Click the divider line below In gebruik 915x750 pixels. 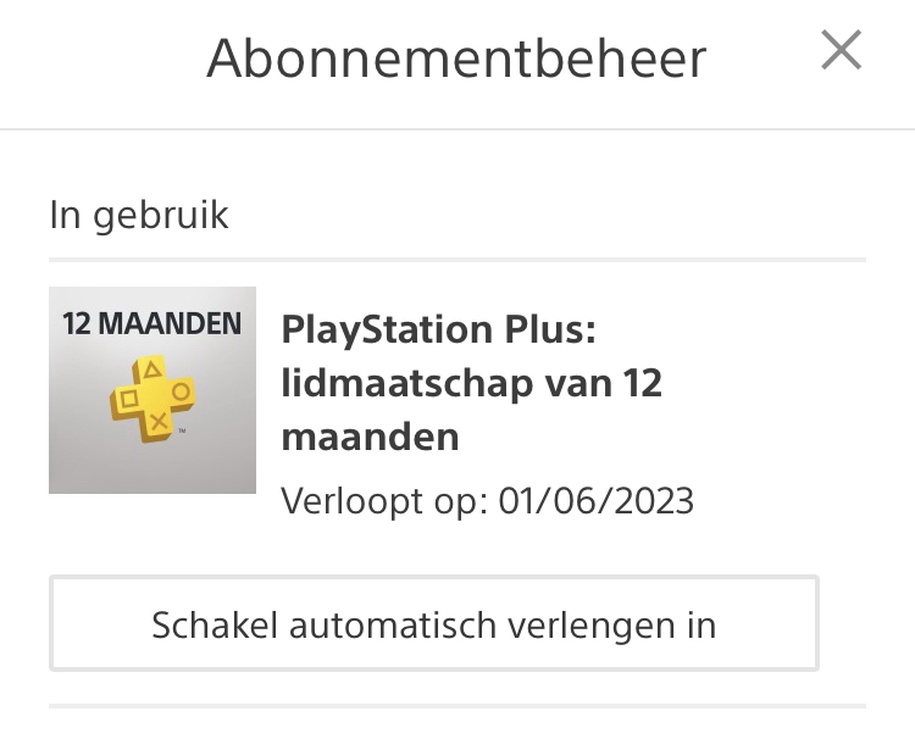coord(457,259)
